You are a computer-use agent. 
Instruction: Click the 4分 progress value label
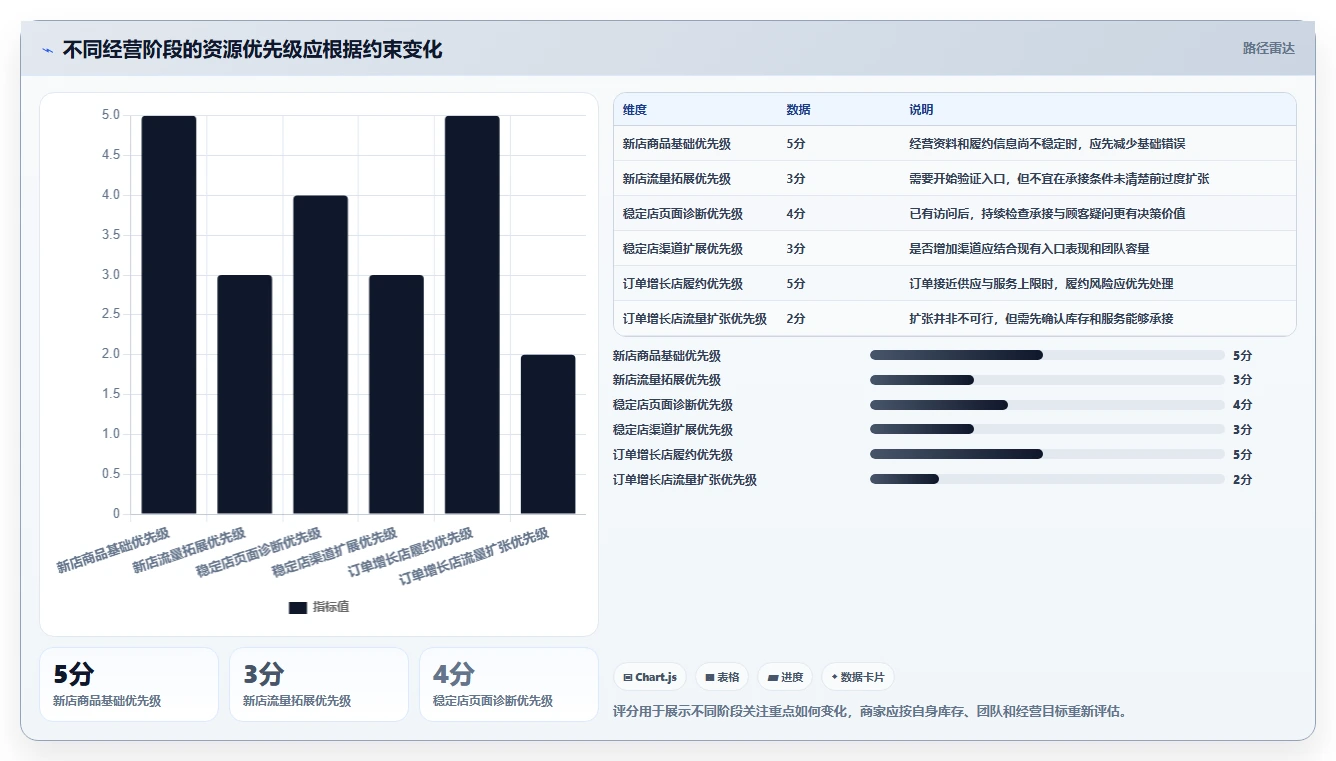[x=1242, y=405]
